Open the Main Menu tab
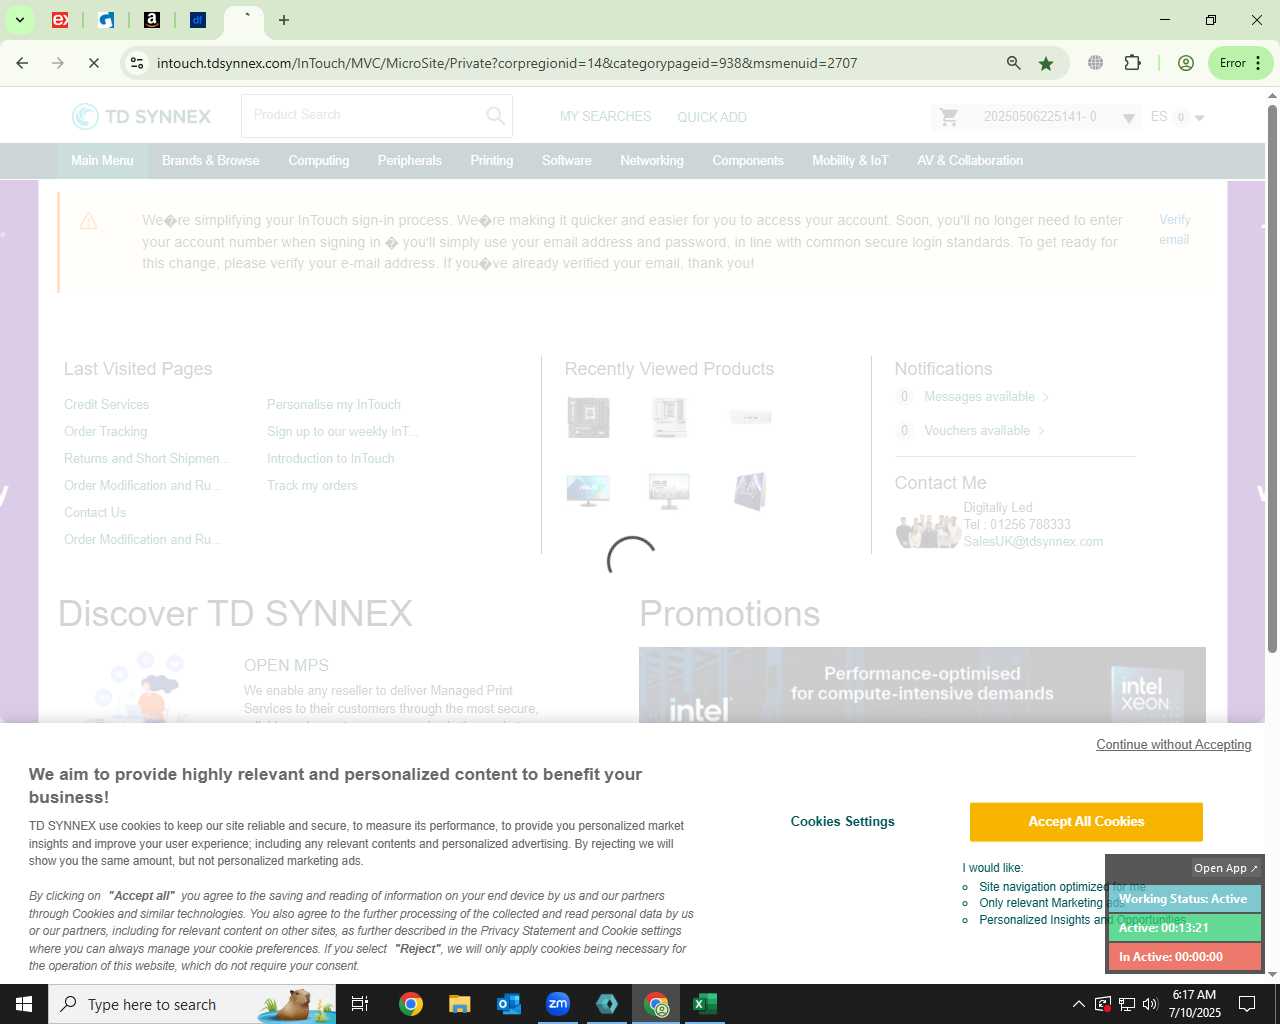This screenshot has width=1280, height=1024. point(102,160)
